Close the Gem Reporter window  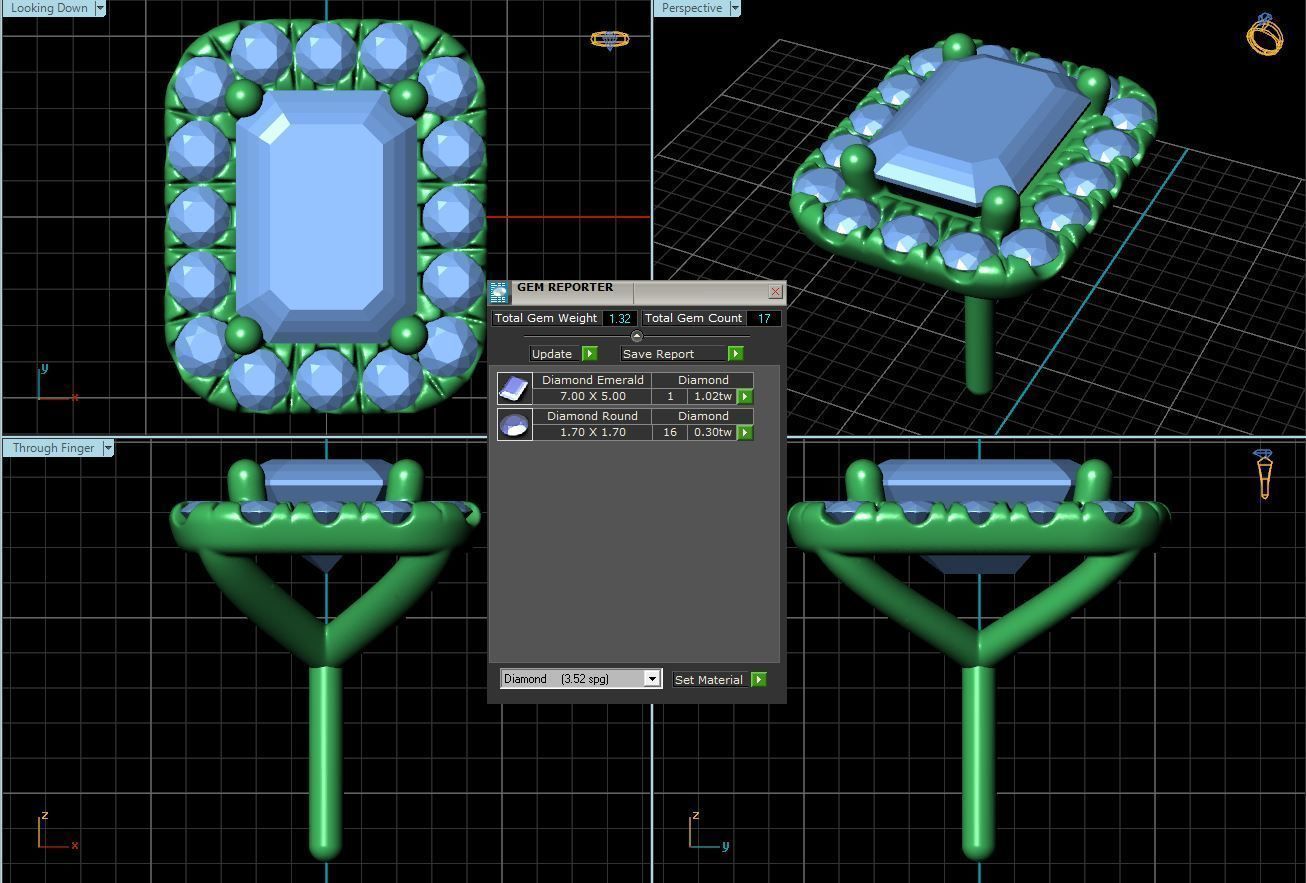(775, 292)
